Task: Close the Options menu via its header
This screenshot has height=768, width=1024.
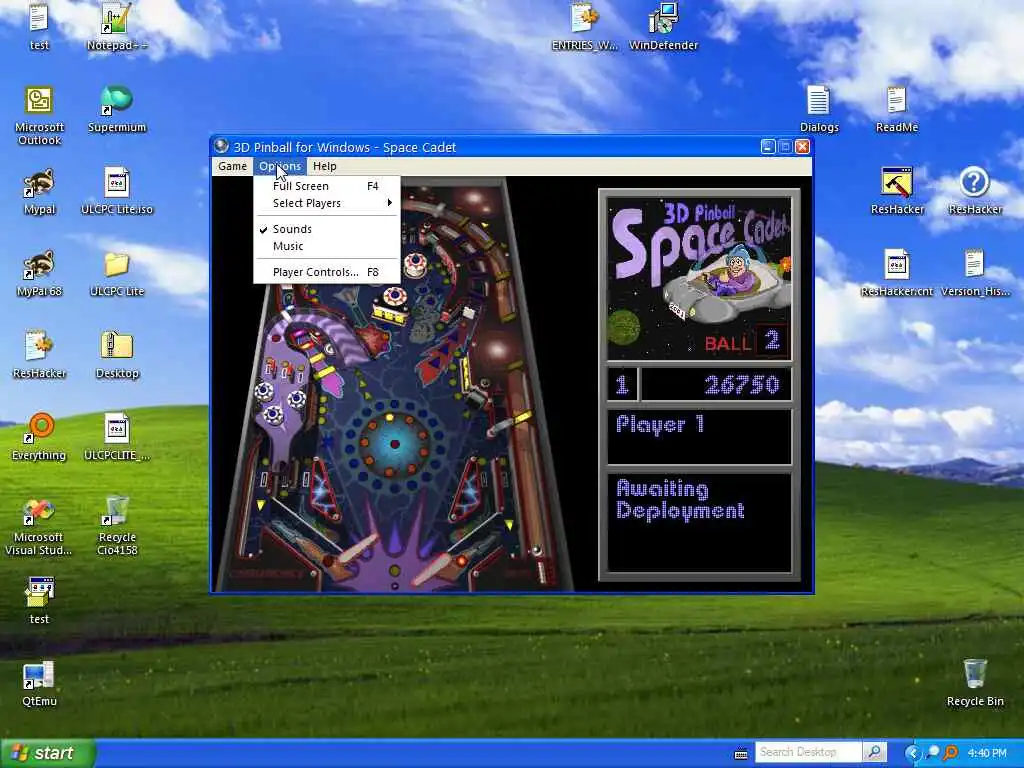Action: tap(280, 166)
